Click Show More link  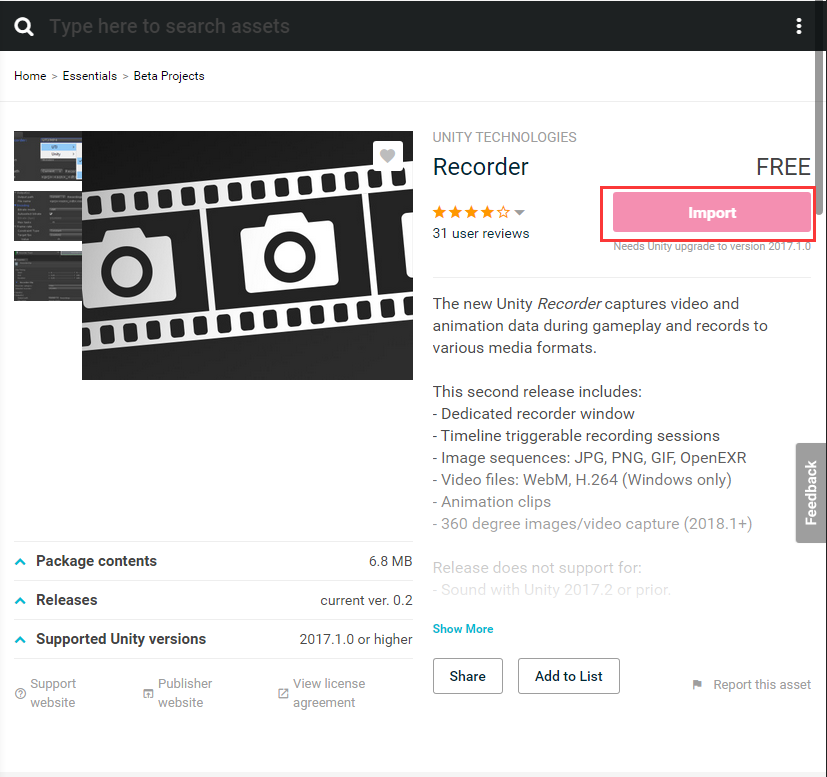pyautogui.click(x=463, y=629)
